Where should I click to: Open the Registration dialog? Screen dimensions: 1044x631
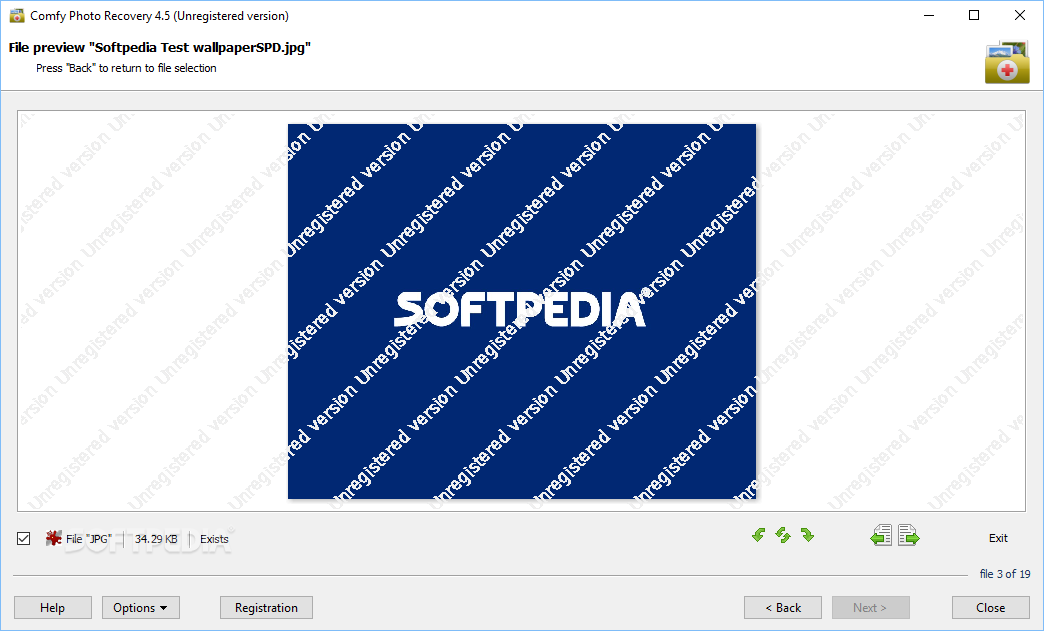266,608
